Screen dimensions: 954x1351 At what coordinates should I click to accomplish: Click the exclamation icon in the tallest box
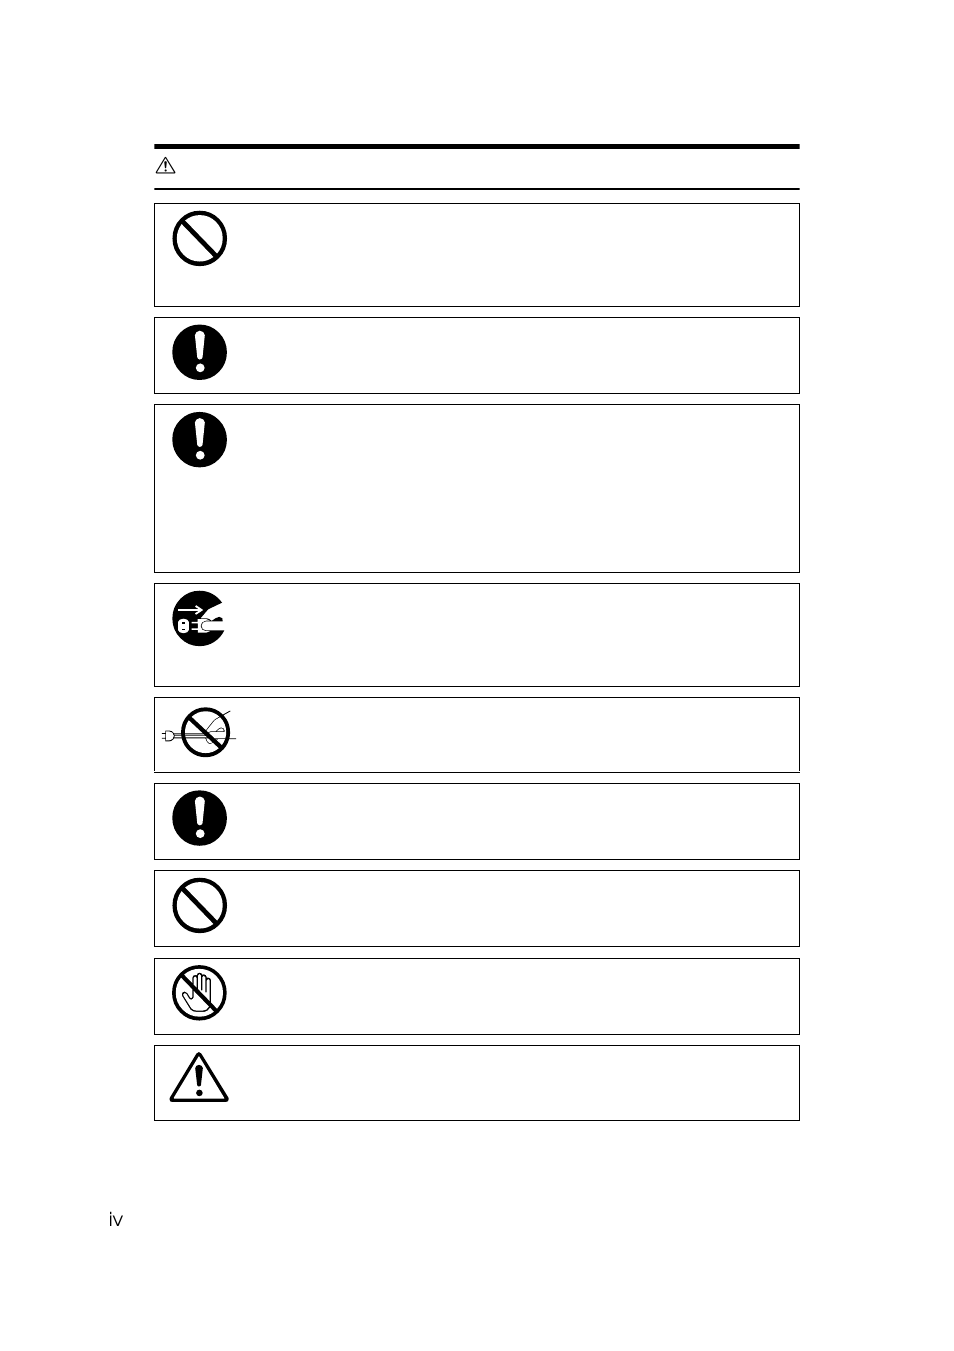pos(200,440)
